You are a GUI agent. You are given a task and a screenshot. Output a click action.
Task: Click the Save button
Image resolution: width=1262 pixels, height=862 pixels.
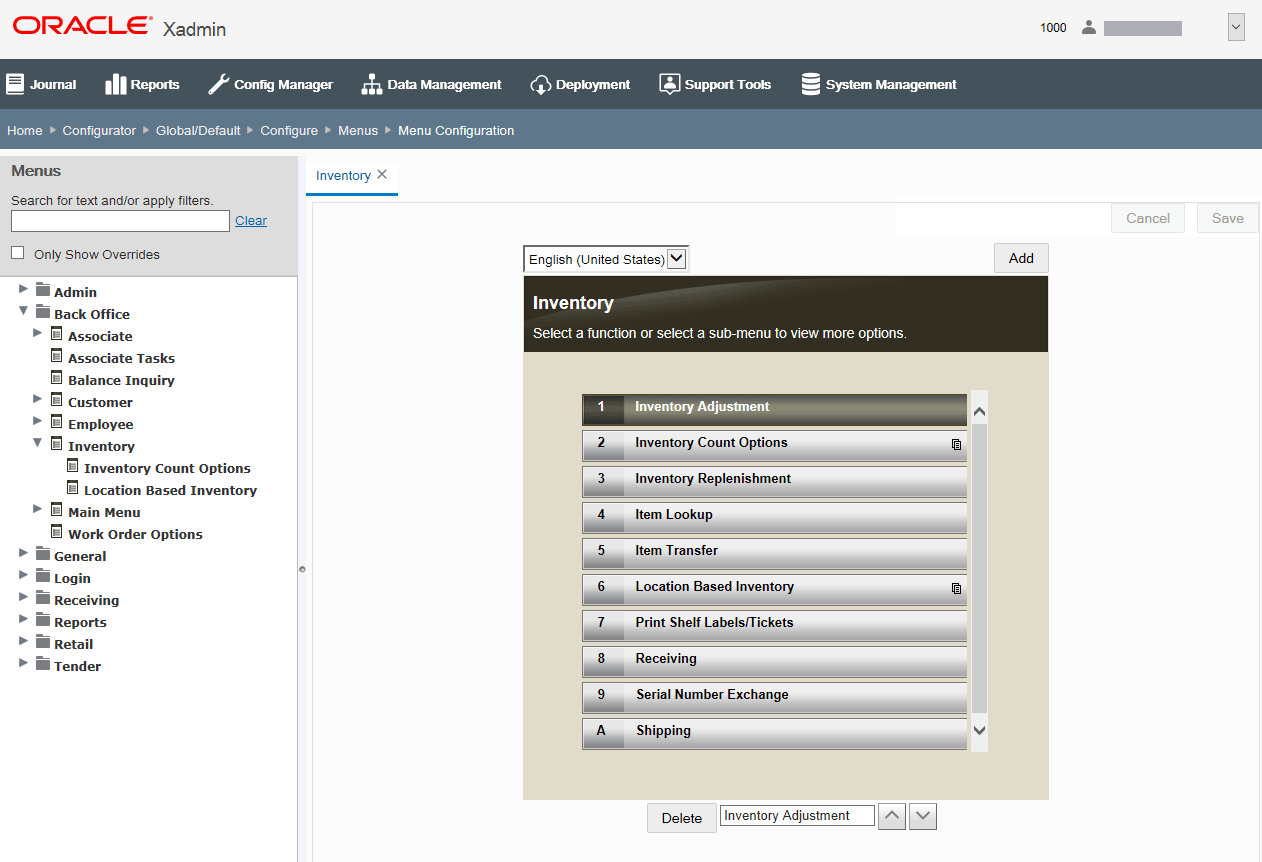(1228, 218)
